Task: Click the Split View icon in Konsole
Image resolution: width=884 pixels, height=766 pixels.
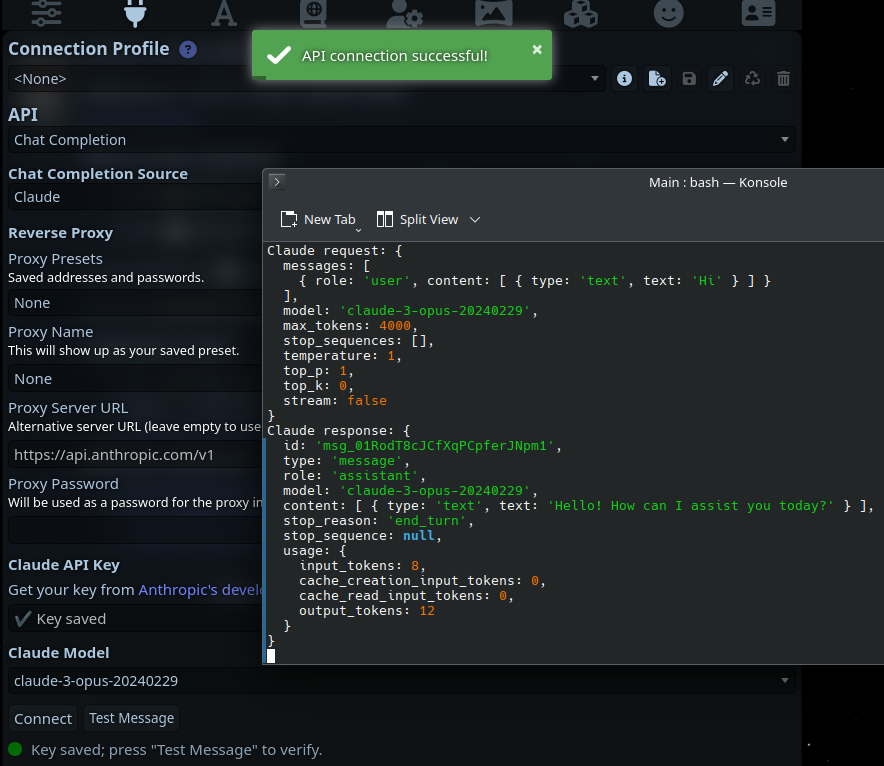Action: coord(384,219)
